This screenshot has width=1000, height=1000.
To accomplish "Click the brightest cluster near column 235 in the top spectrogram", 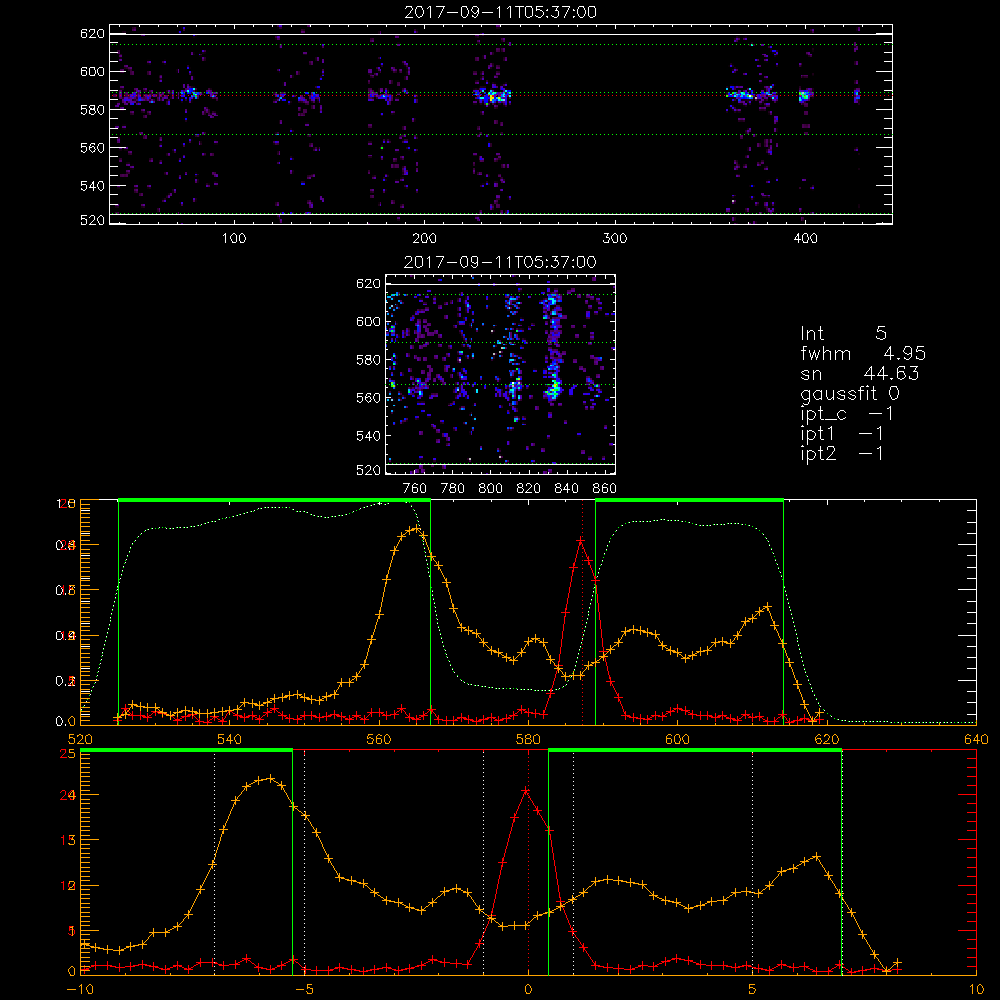I will [492, 96].
